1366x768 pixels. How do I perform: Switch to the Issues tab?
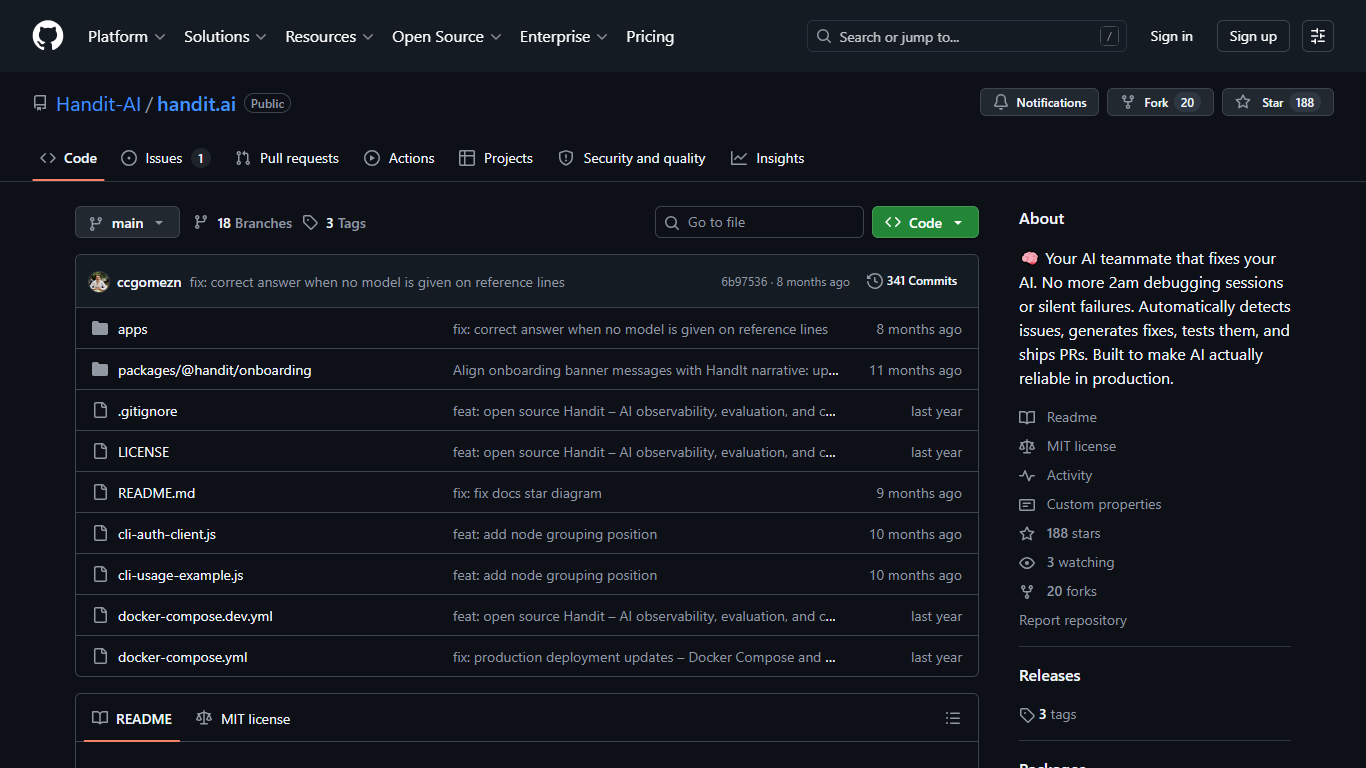coord(165,158)
